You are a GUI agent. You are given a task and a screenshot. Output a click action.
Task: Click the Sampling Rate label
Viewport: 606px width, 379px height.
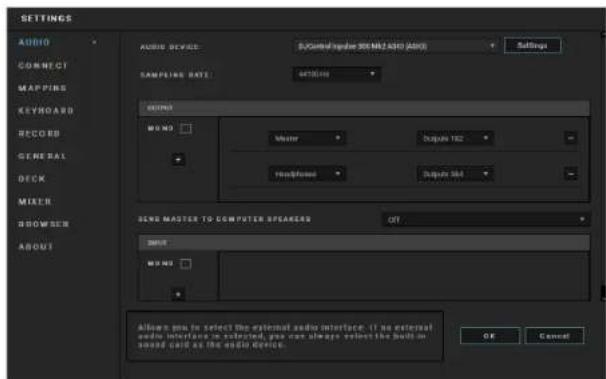[175, 75]
